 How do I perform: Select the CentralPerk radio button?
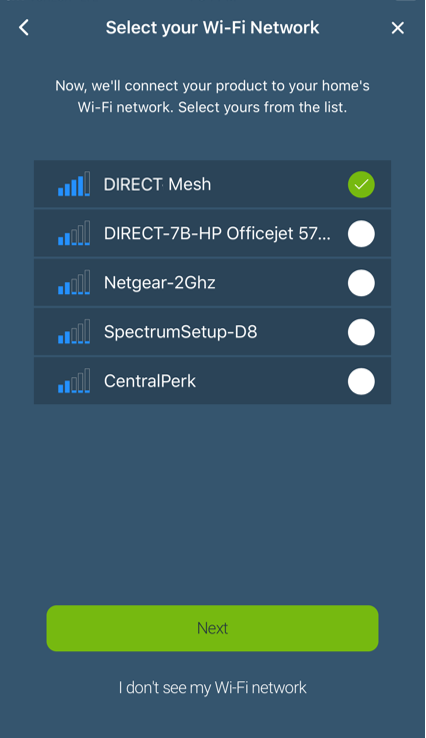point(361,381)
